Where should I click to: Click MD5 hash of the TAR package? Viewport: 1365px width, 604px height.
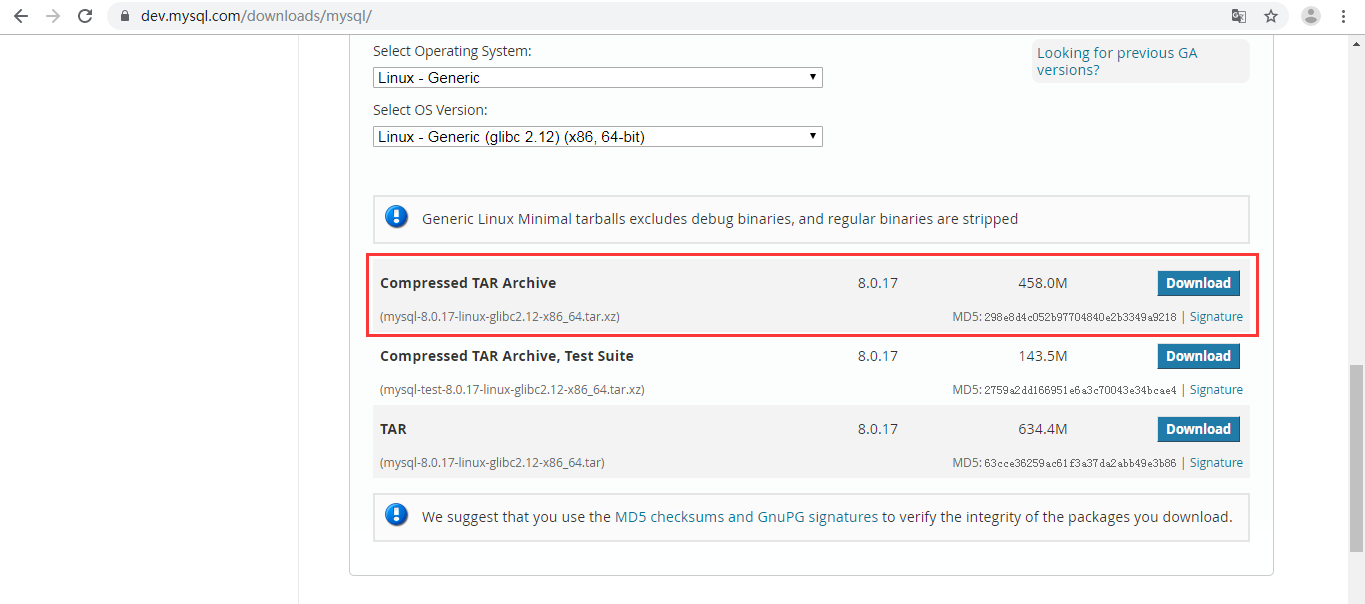click(1081, 463)
